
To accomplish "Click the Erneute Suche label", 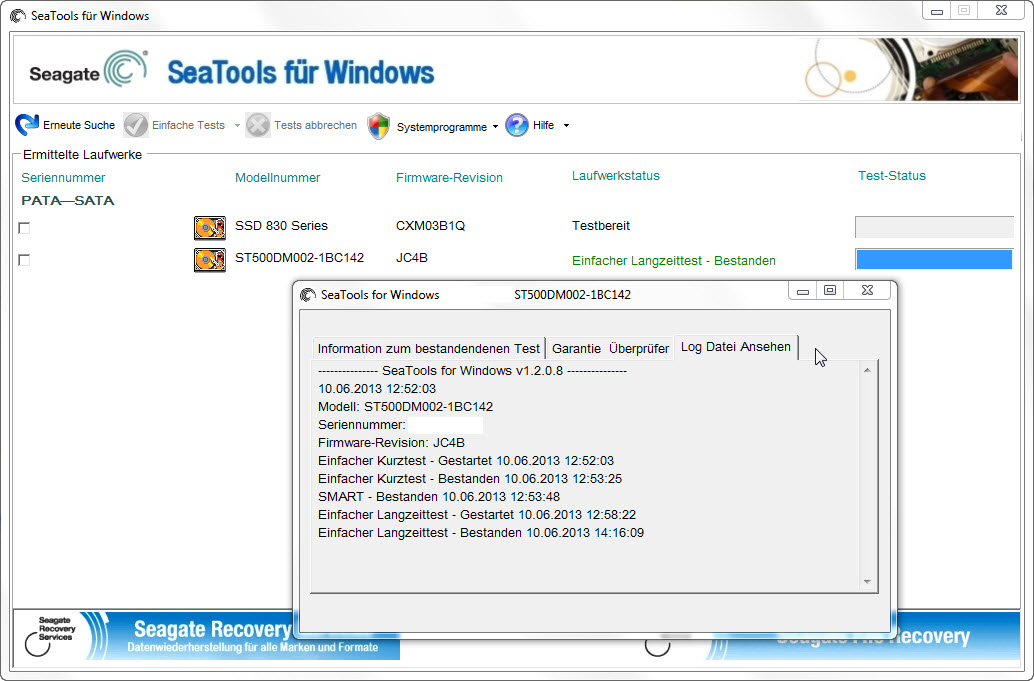I will point(79,125).
